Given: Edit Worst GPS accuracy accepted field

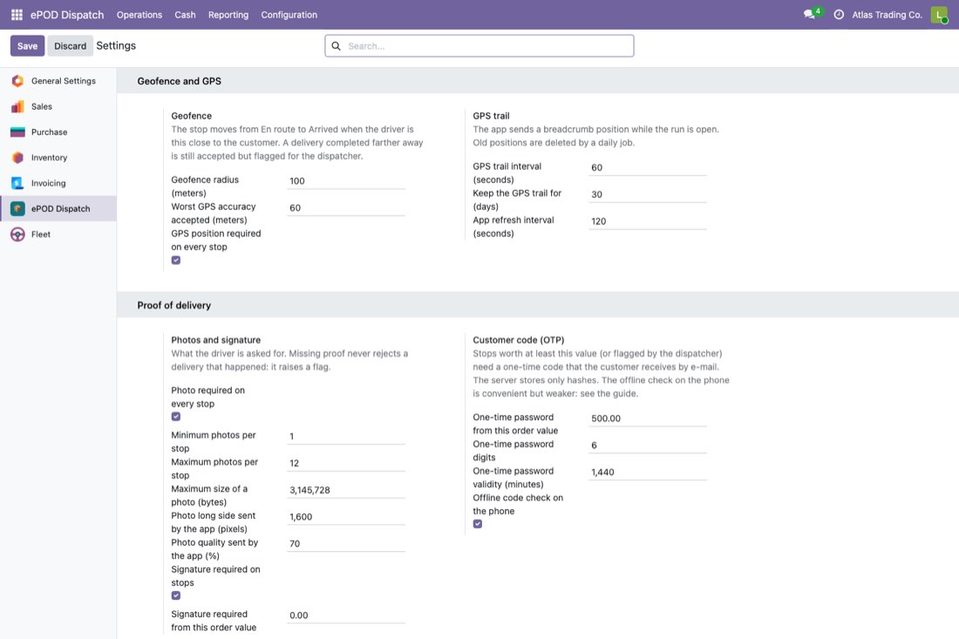Looking at the screenshot, I should [346, 208].
